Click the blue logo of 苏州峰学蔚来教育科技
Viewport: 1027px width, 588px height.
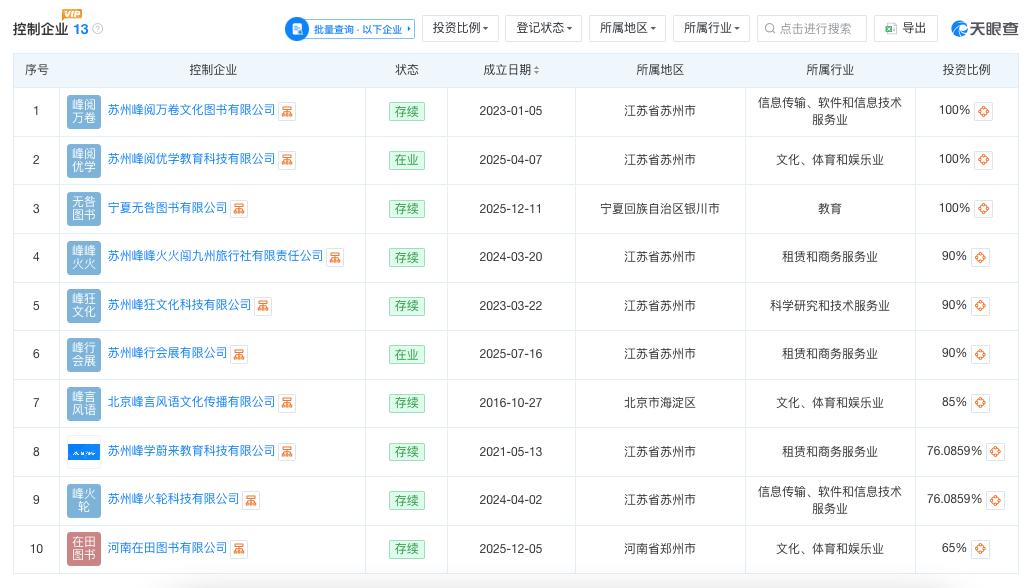(x=84, y=452)
